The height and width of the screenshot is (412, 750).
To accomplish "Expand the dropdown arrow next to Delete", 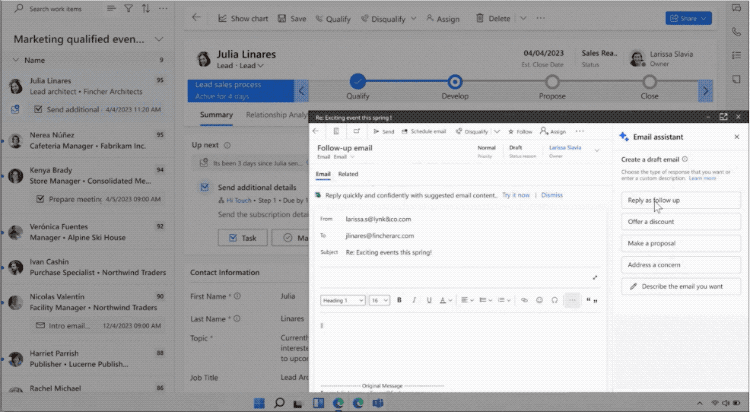I will pyautogui.click(x=523, y=19).
